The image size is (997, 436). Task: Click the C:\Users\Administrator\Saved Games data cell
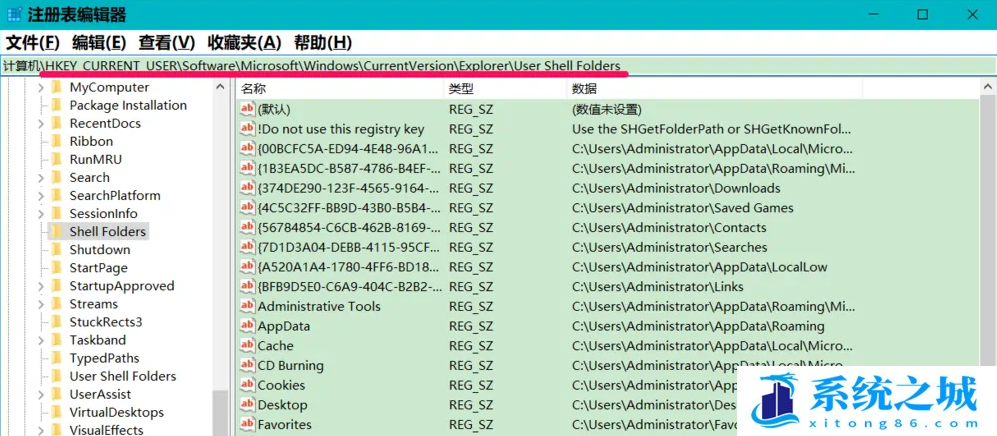(x=682, y=208)
